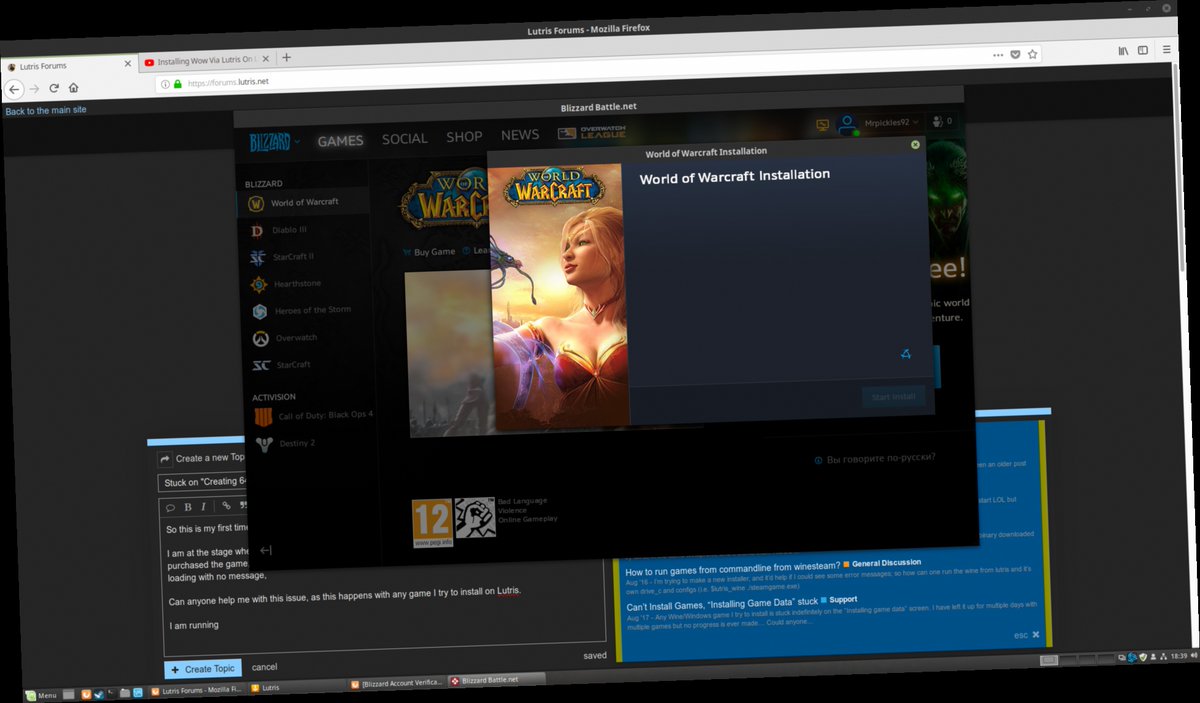Apply bold in forum editor toolbar

[188, 507]
